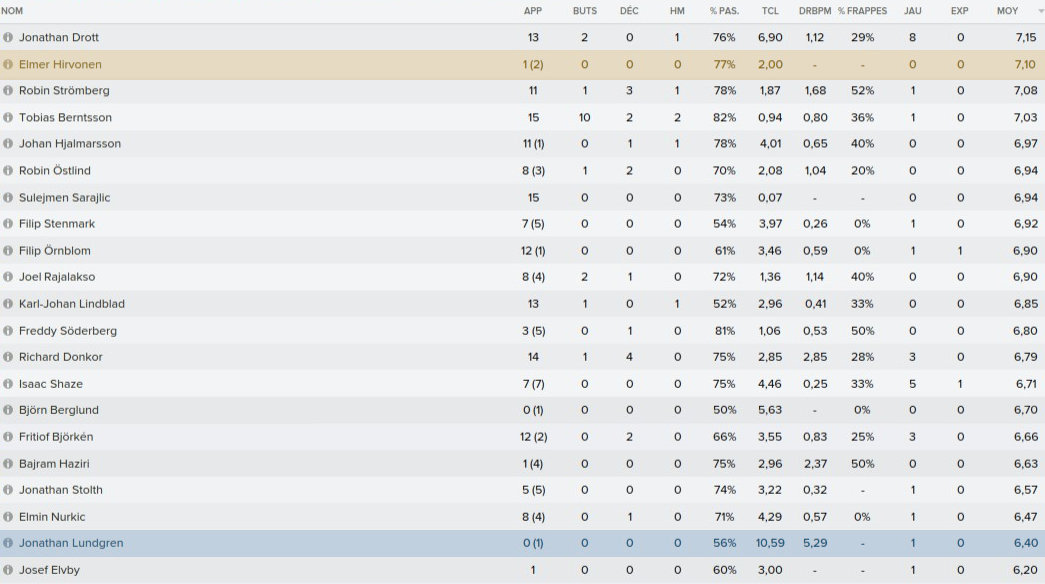The width and height of the screenshot is (1045, 584).
Task: Open info icon for Sulejmen Sarajlic
Action: coord(8,197)
